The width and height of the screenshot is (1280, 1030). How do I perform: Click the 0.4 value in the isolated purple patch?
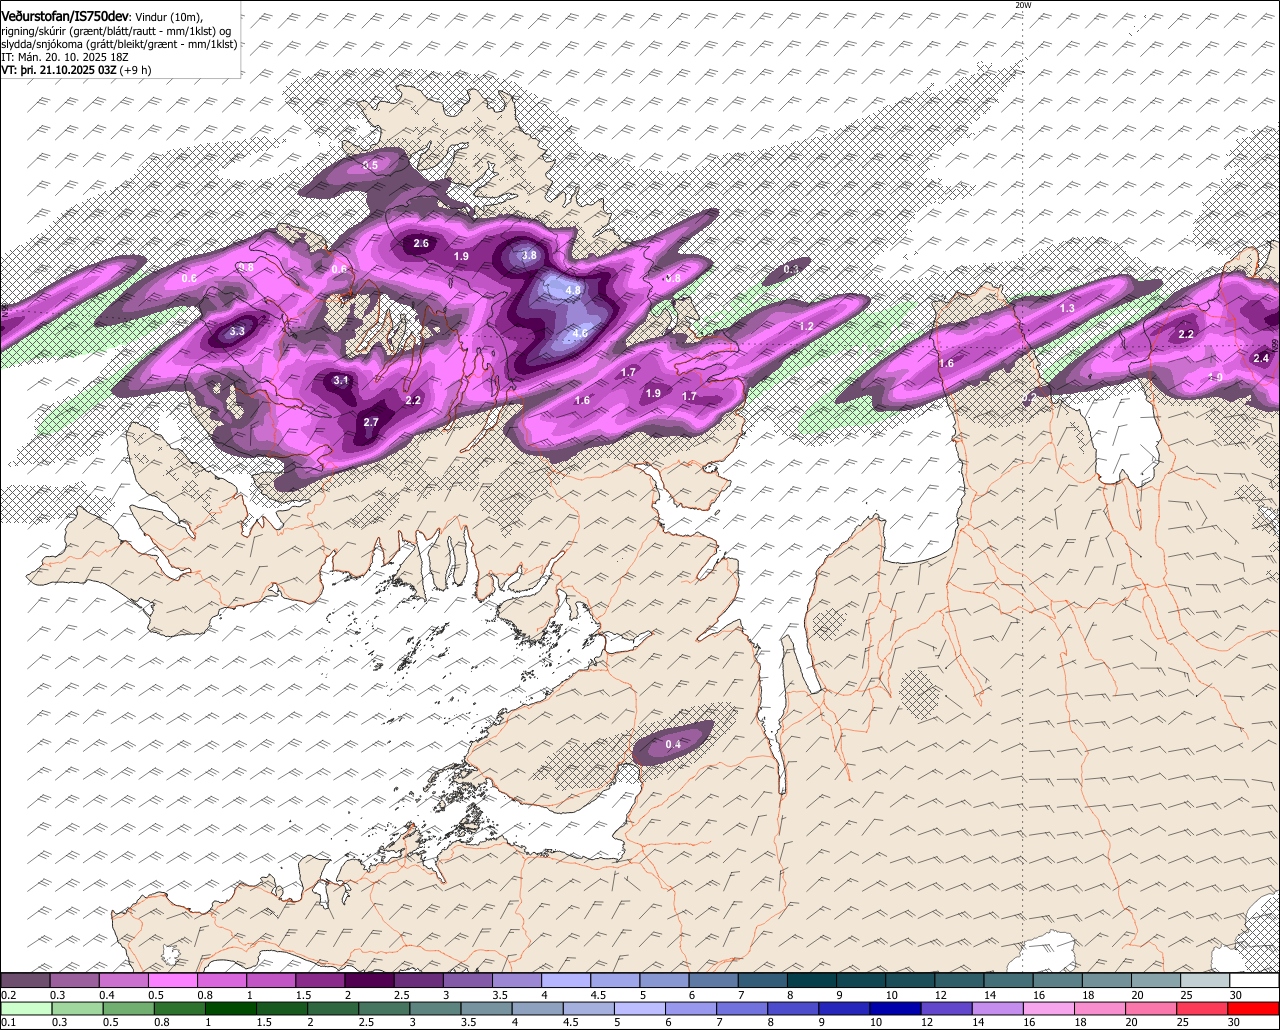tap(673, 744)
